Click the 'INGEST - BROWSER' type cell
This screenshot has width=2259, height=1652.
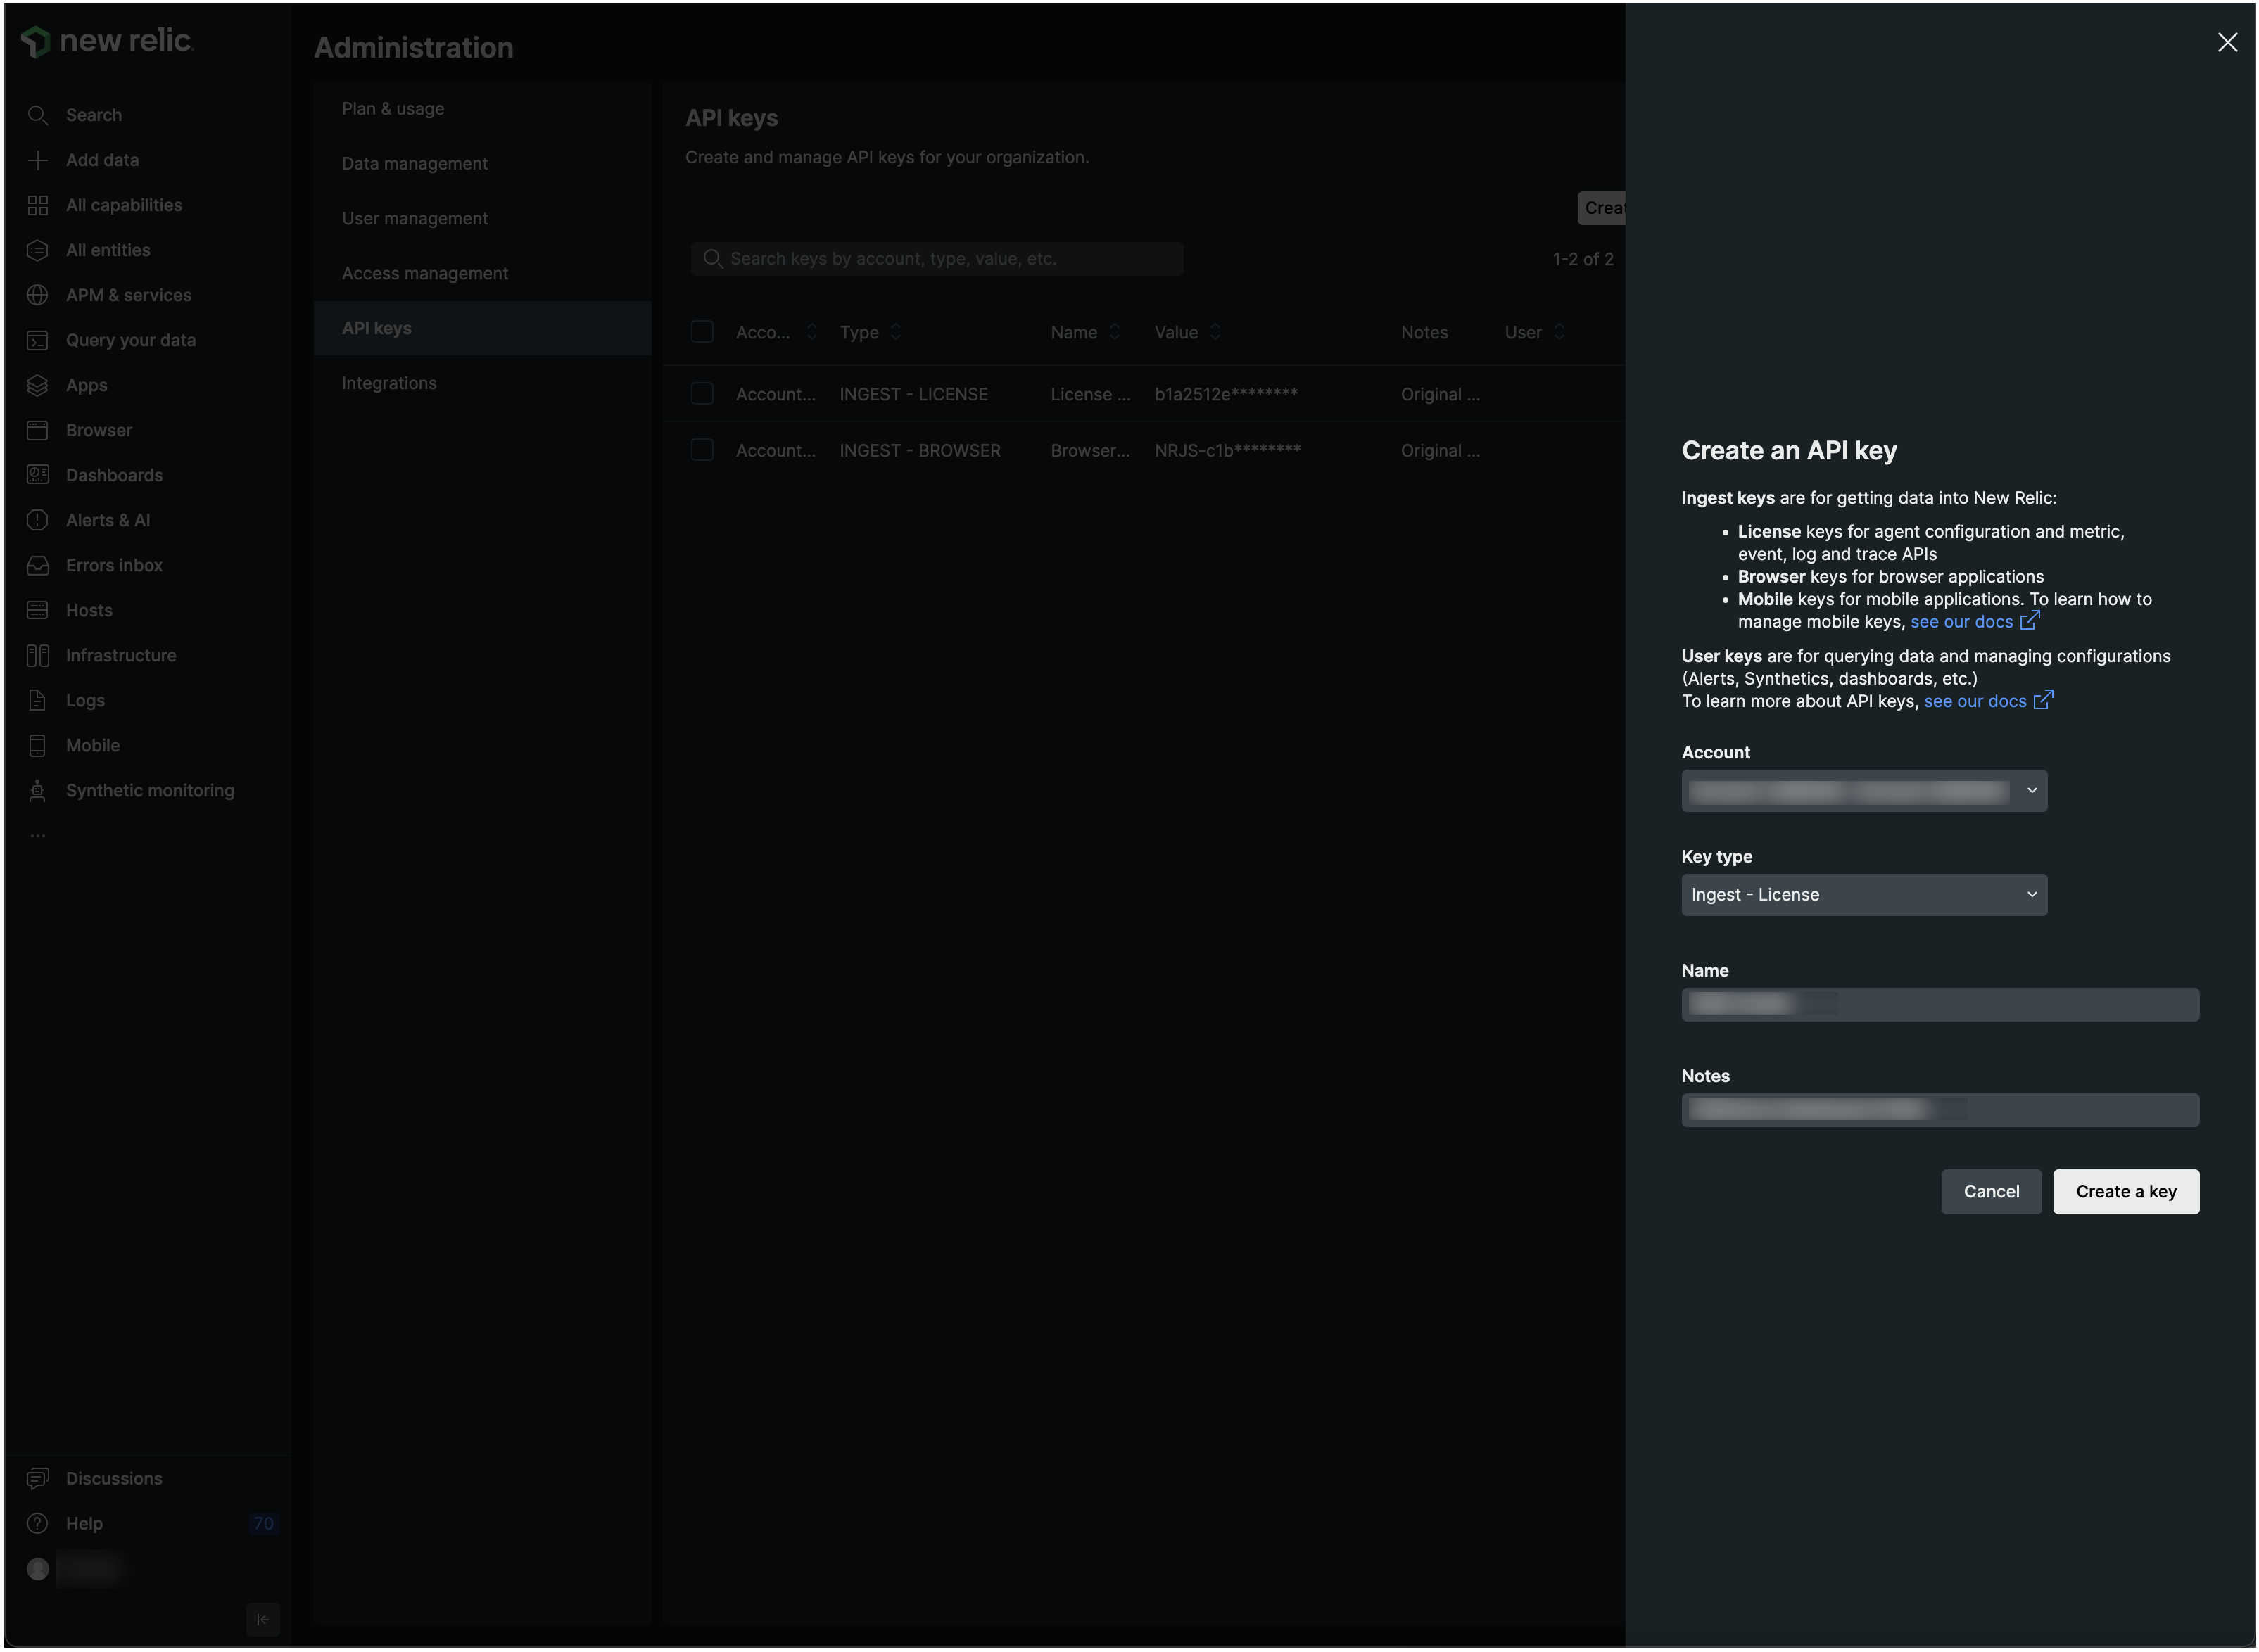click(x=920, y=450)
